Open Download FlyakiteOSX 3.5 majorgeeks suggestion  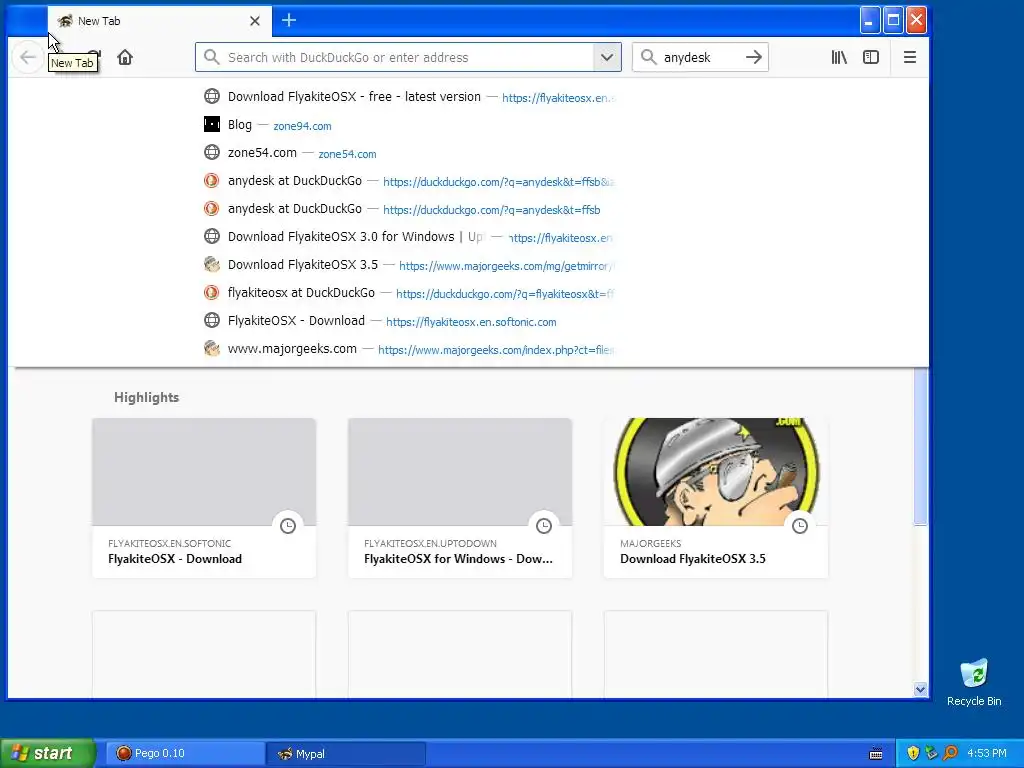409,265
